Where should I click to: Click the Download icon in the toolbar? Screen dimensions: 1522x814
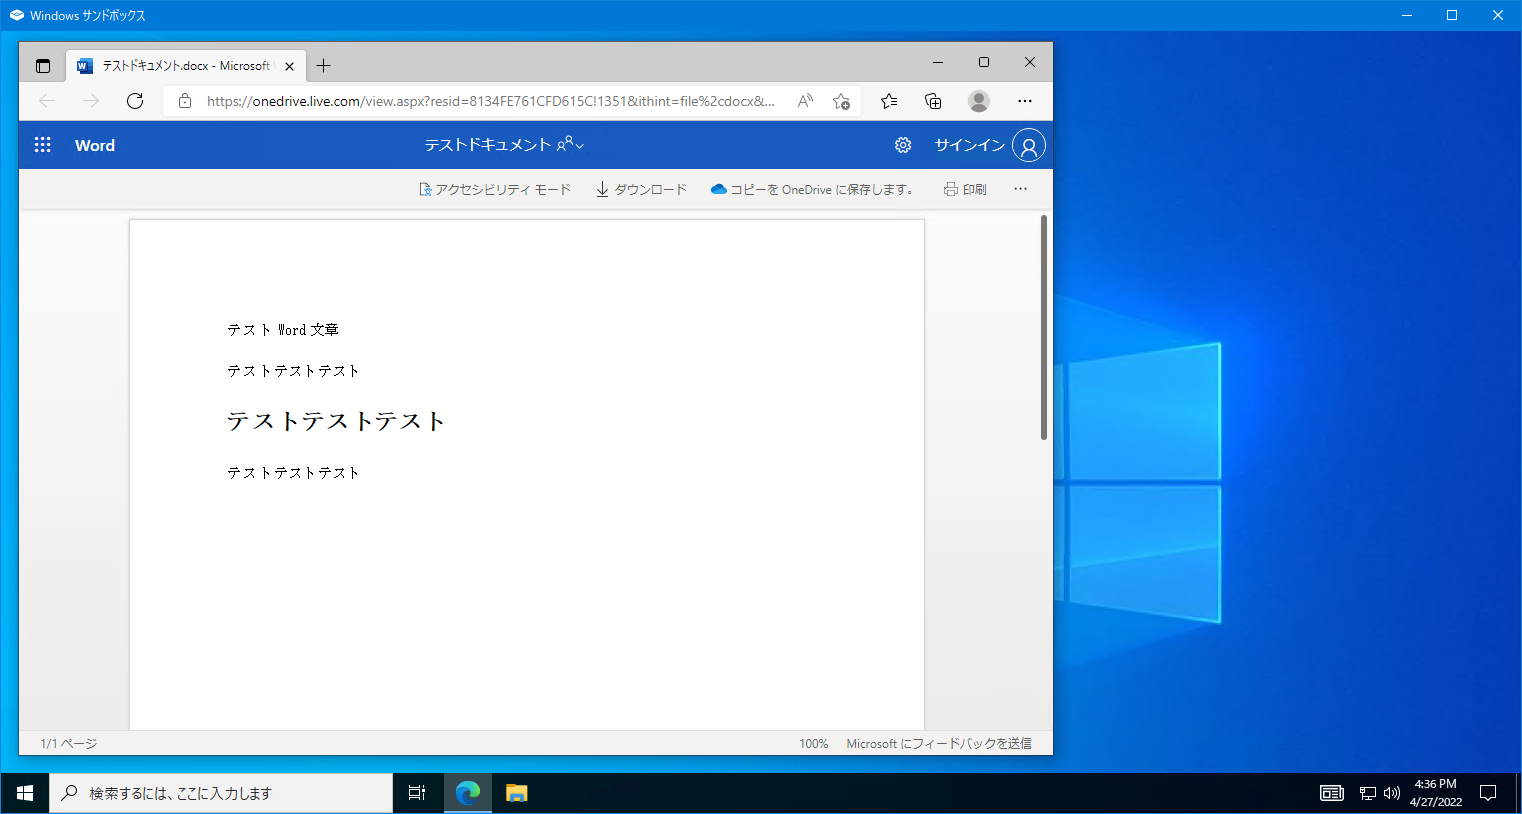pos(601,188)
